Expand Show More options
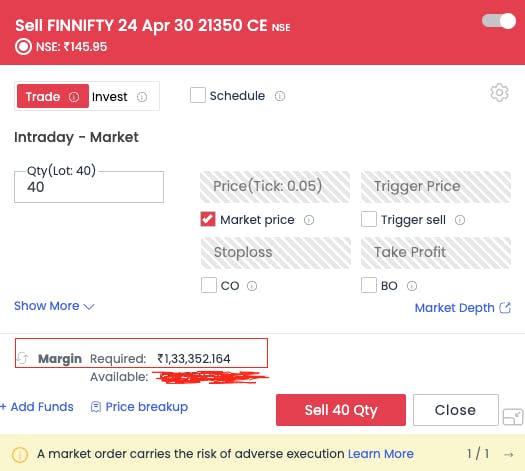This screenshot has height=471, width=525. [x=54, y=306]
